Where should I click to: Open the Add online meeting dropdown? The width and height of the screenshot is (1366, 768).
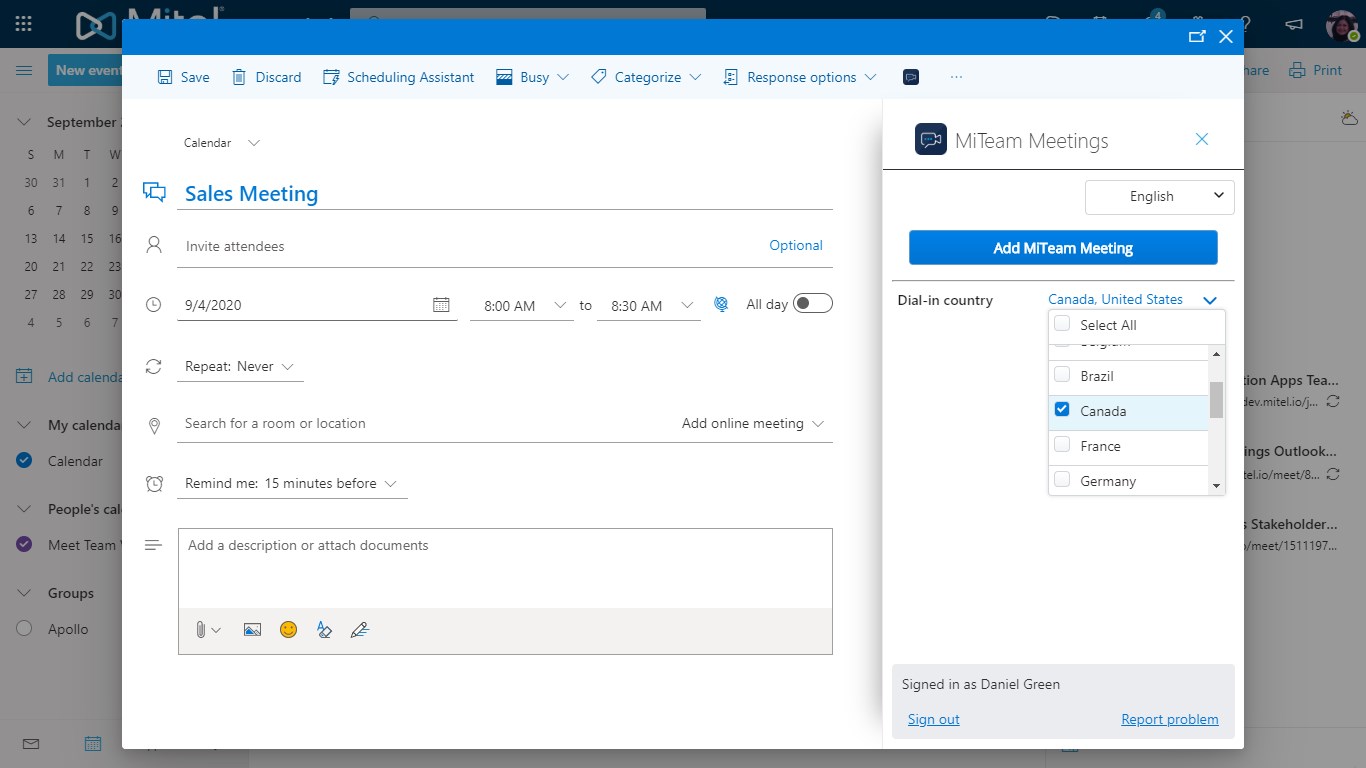(x=753, y=423)
